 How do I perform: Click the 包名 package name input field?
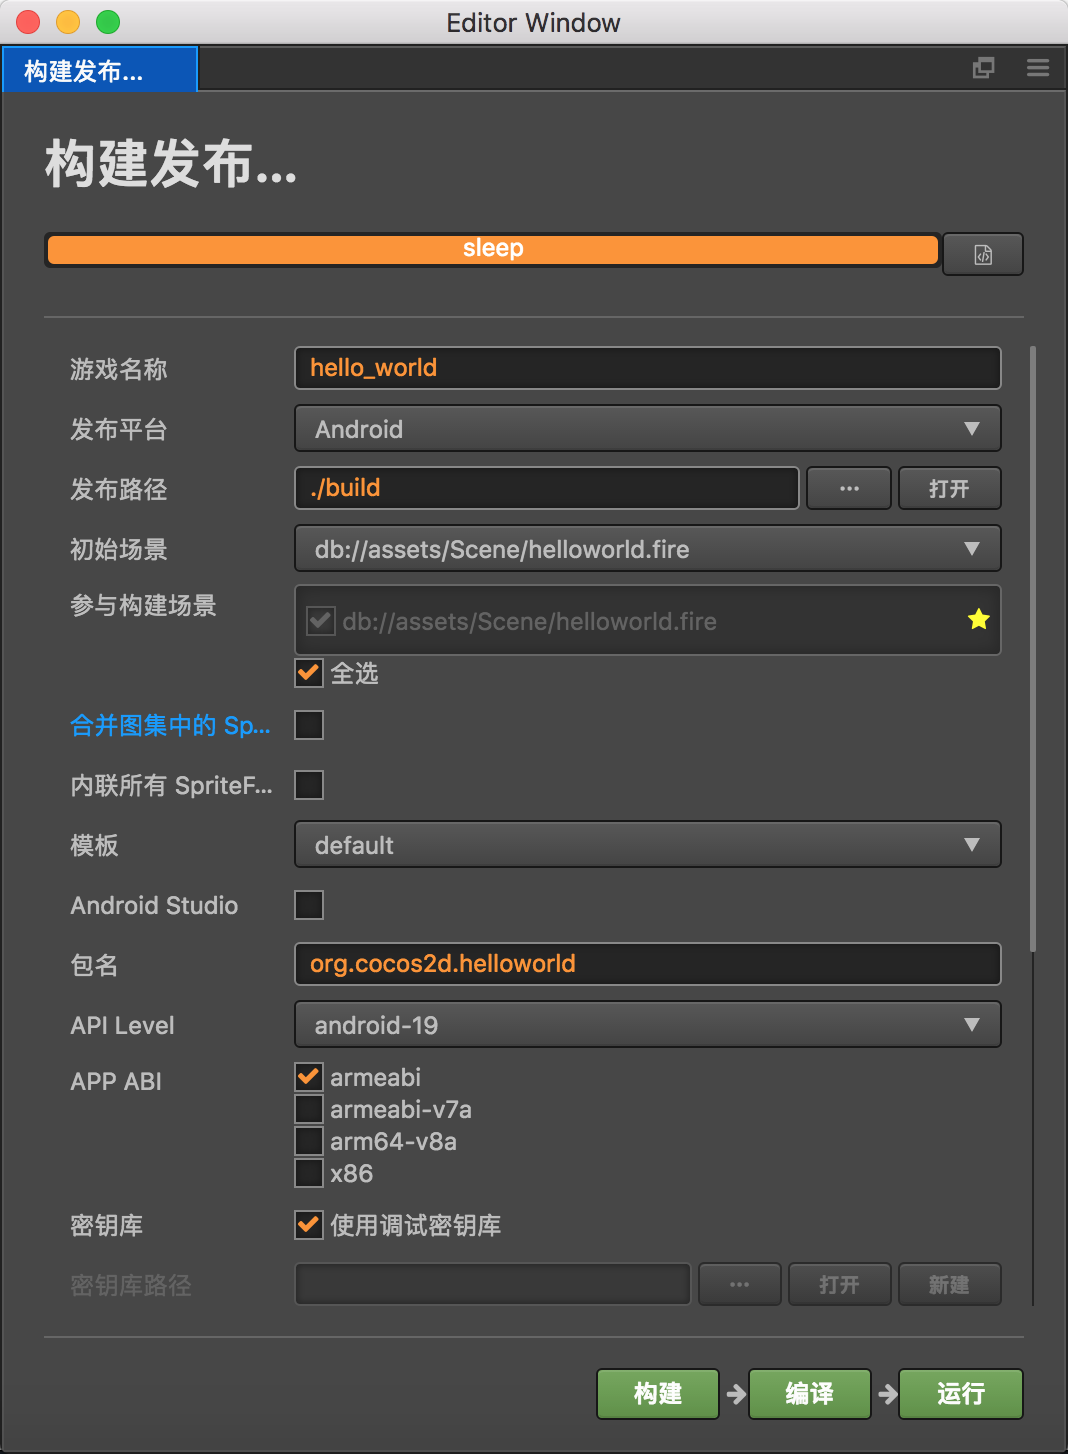[647, 964]
